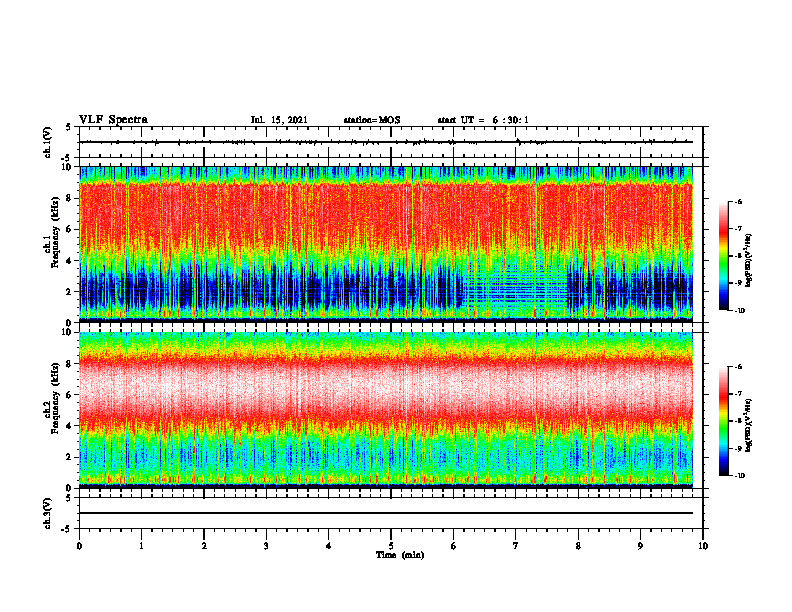
Task: Click time axis tick label "3"
Action: 266,546
